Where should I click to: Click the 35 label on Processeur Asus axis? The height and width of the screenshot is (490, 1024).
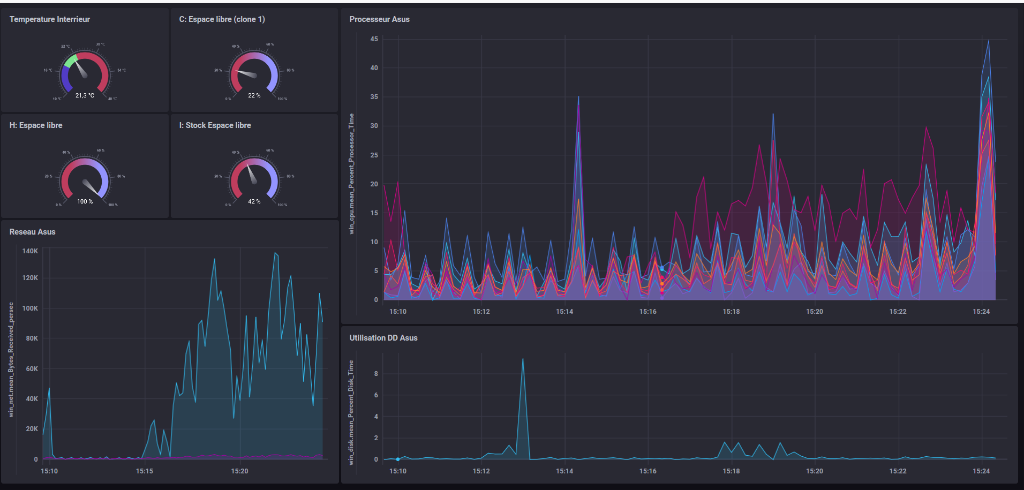[x=374, y=97]
